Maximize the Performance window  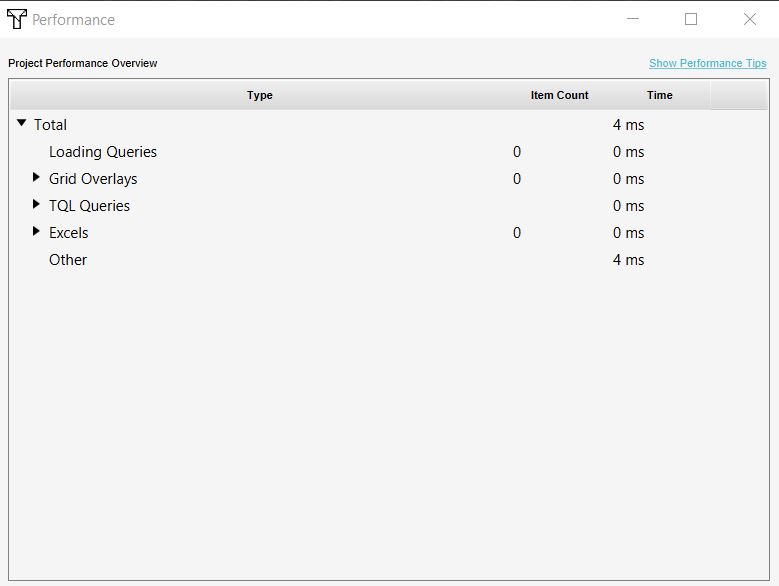pos(691,19)
